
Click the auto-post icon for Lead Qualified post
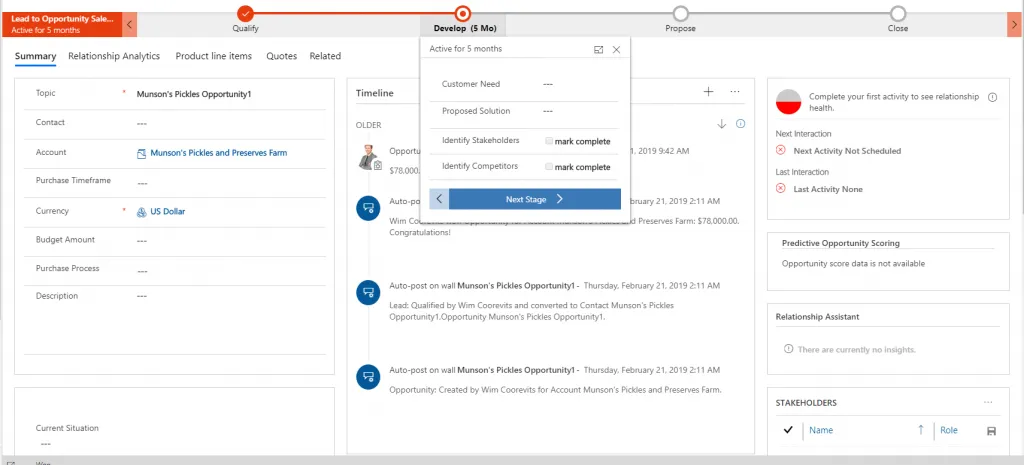pyautogui.click(x=368, y=293)
